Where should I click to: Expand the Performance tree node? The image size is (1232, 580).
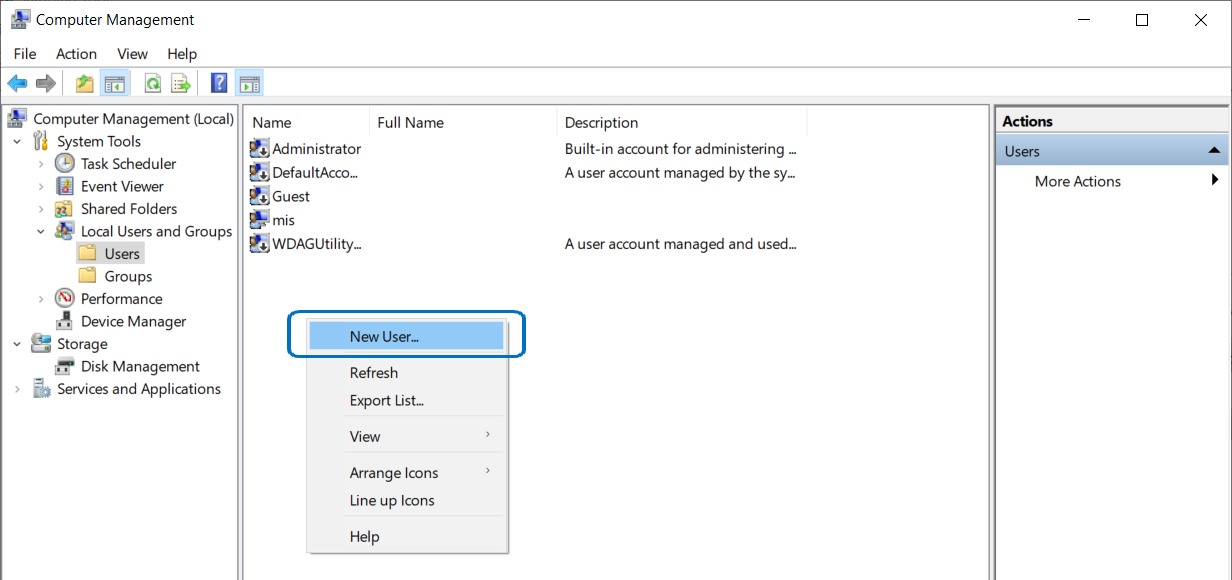click(41, 299)
